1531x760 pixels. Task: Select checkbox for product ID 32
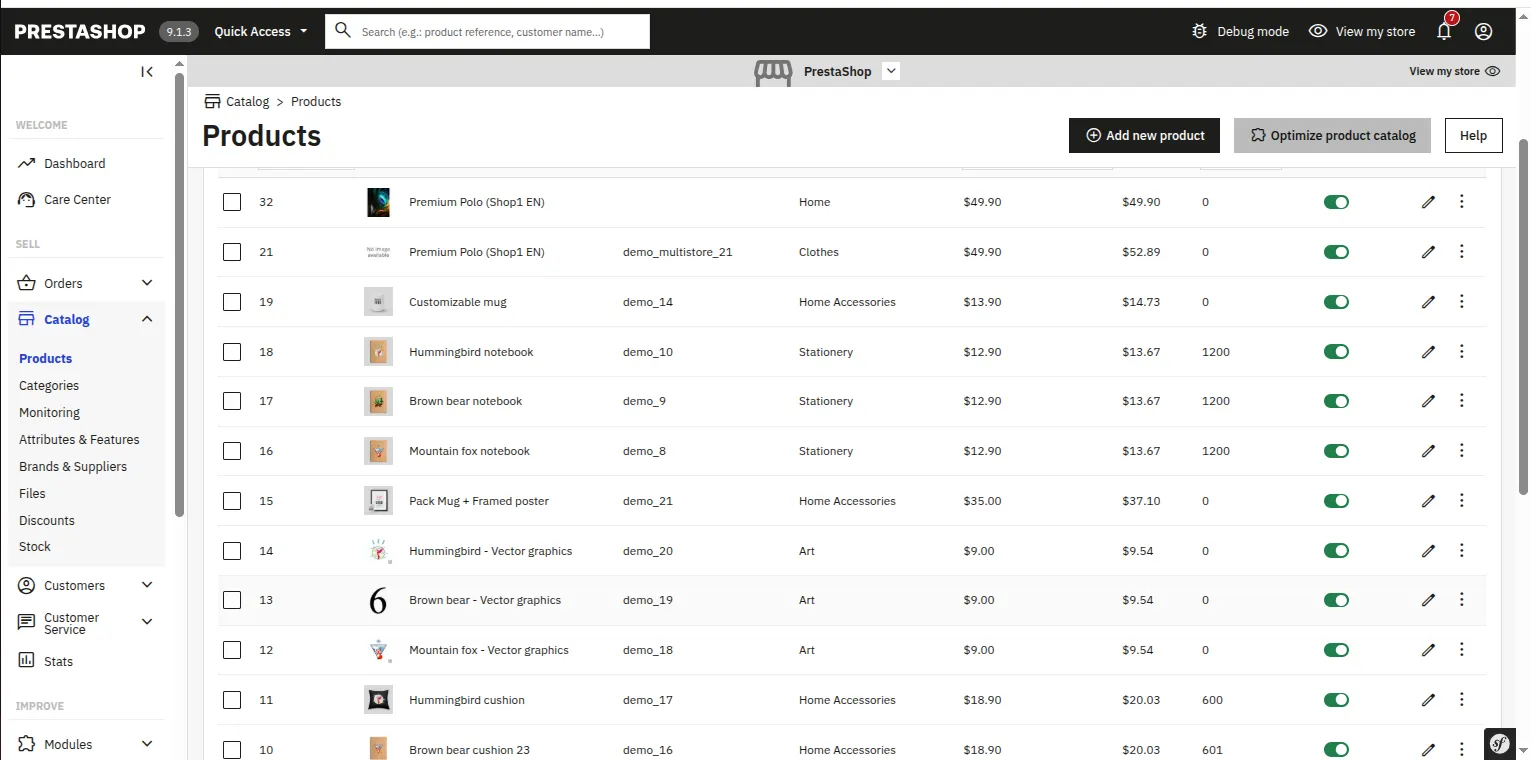(232, 202)
